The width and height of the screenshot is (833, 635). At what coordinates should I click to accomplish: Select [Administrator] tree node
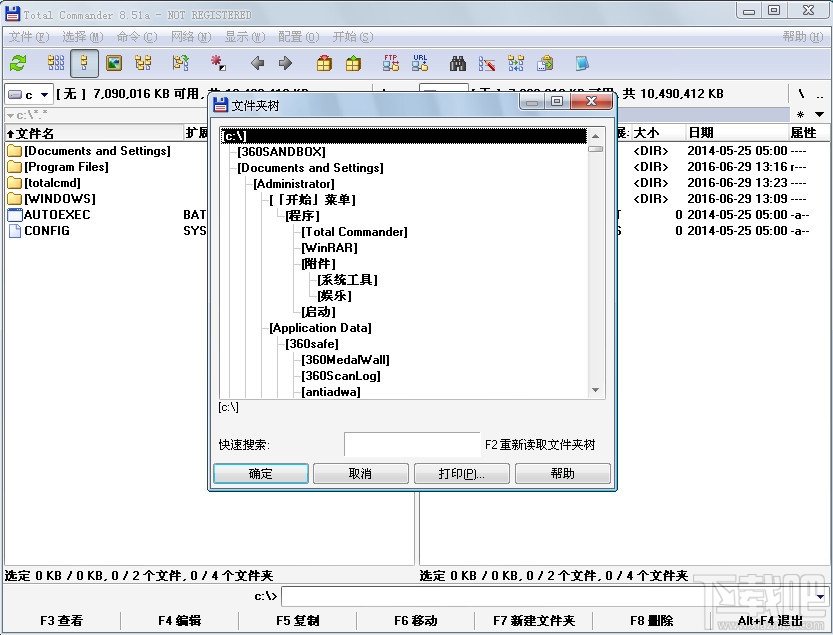(x=294, y=184)
